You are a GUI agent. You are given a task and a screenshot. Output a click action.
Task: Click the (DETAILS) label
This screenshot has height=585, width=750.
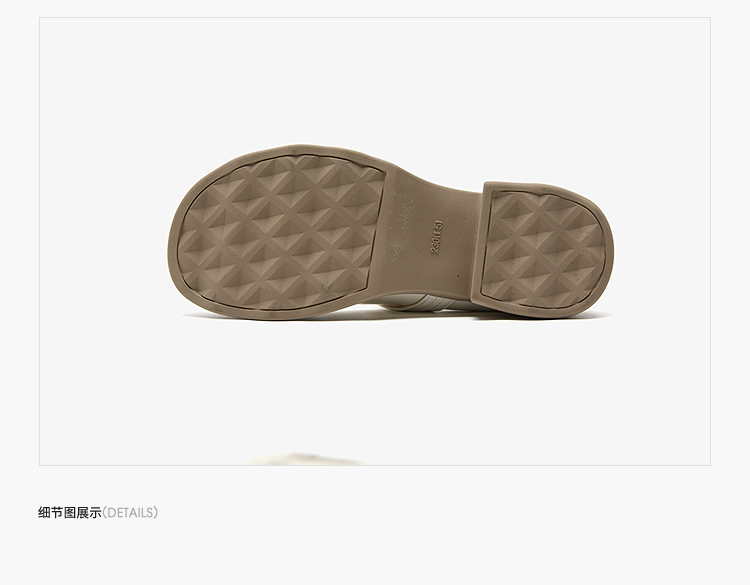[130, 513]
